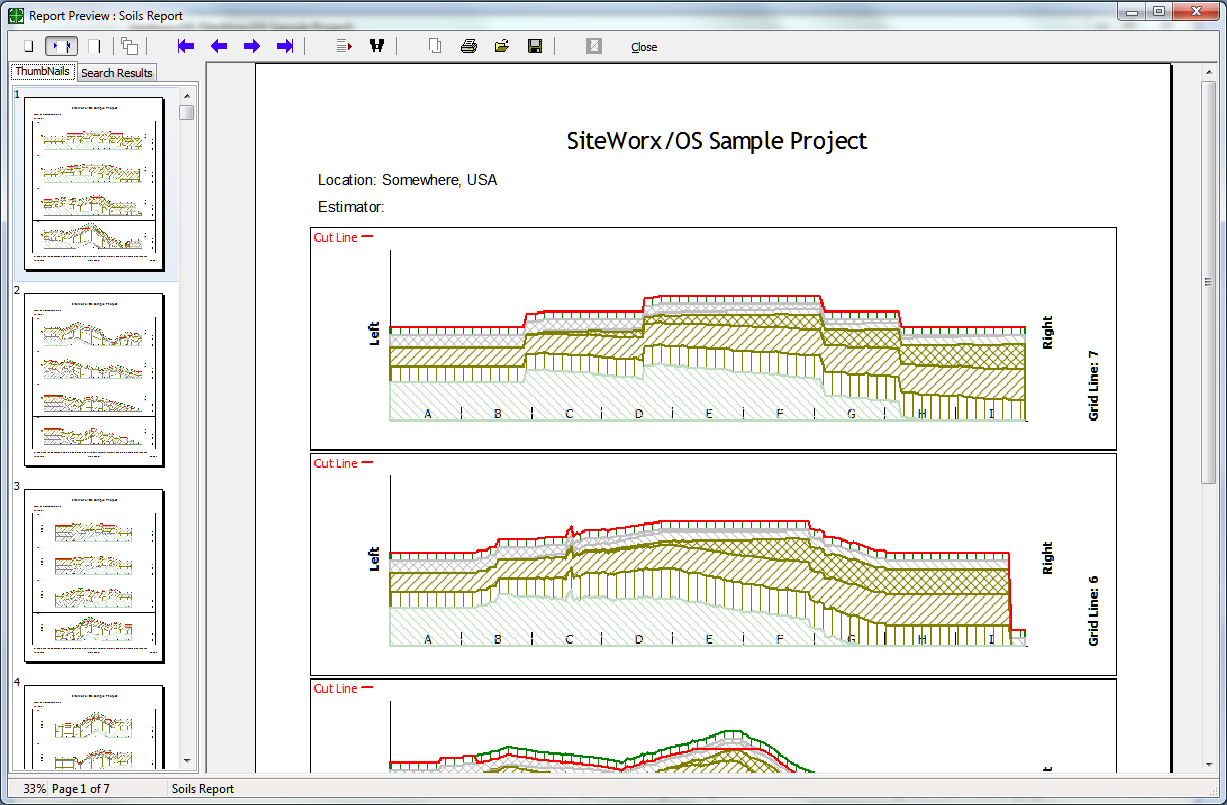The height and width of the screenshot is (805, 1227).
Task: Close the report preview with Close button
Action: pos(644,47)
